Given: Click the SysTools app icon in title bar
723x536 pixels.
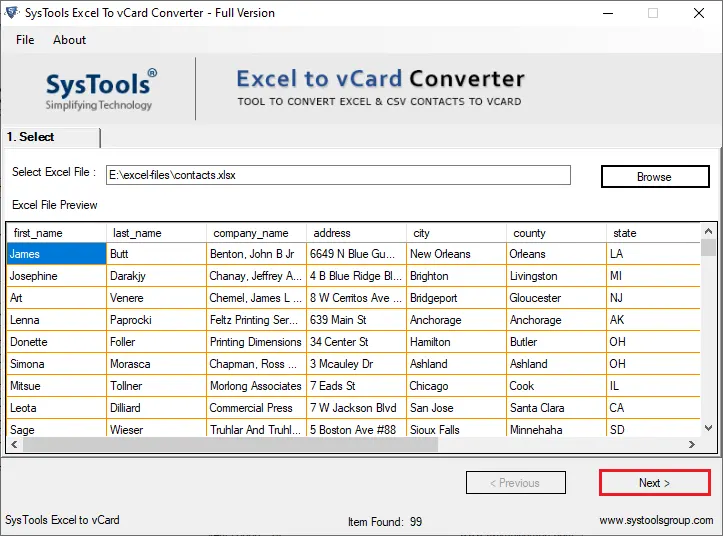Looking at the screenshot, I should pyautogui.click(x=12, y=12).
